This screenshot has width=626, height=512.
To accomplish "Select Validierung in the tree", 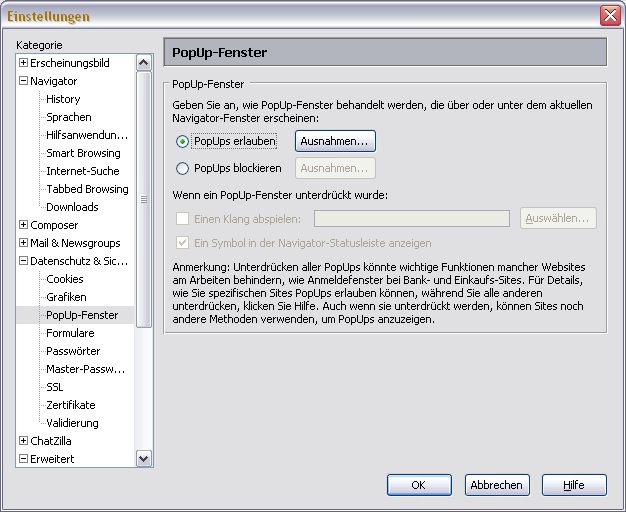I will pos(72,423).
